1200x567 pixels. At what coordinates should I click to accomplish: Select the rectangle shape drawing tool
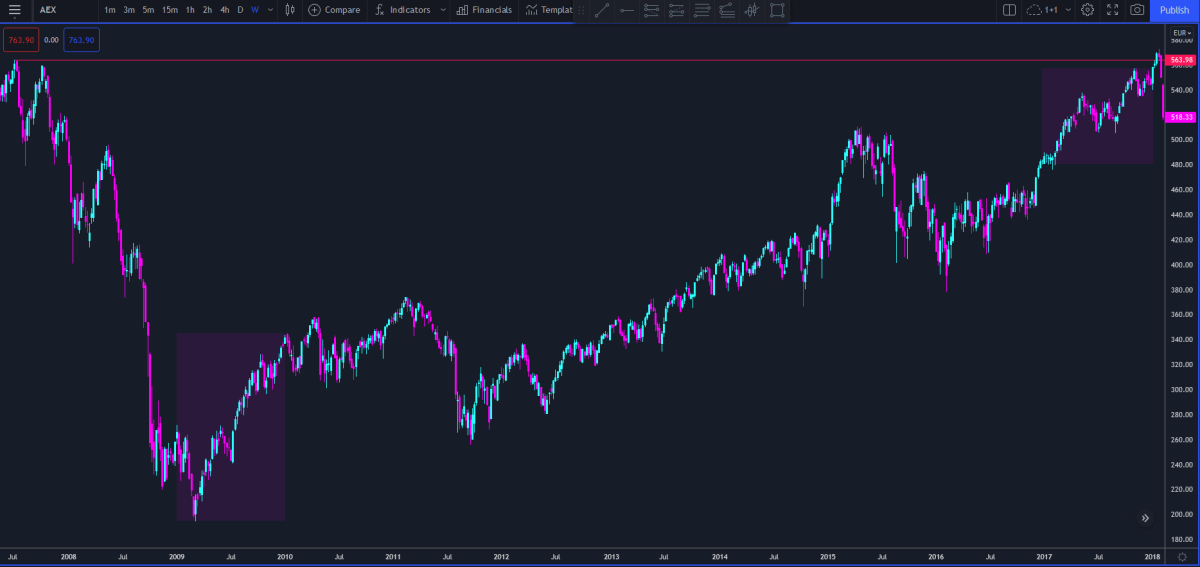[777, 11]
